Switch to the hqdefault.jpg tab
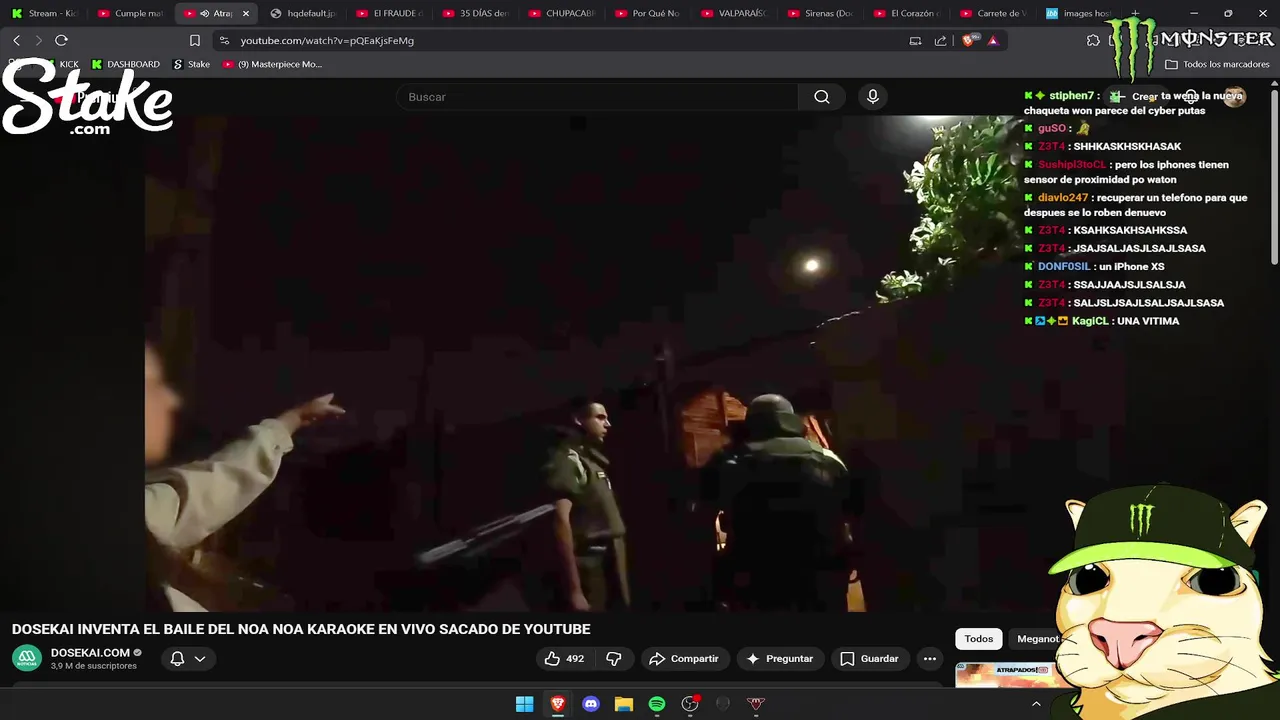Screen dimensions: 1280x720 point(304,14)
